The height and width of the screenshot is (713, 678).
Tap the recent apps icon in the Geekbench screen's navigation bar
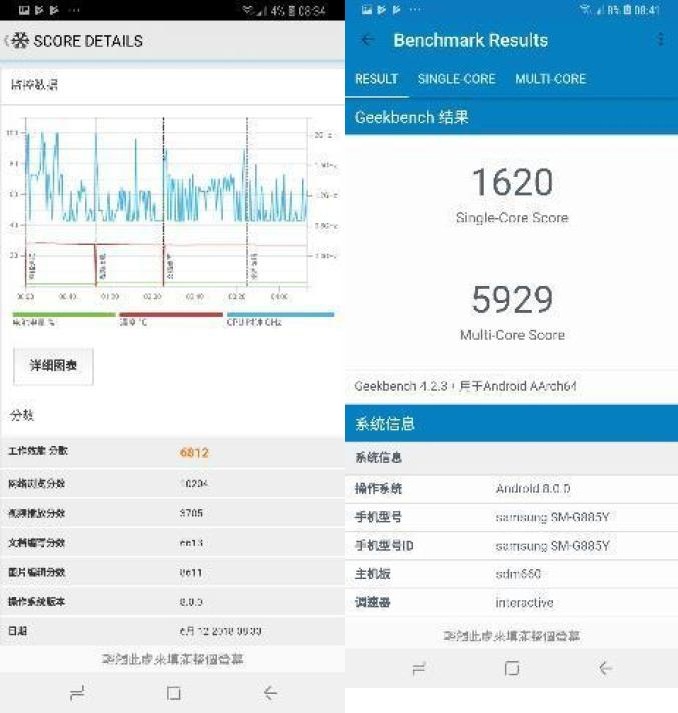coord(418,668)
